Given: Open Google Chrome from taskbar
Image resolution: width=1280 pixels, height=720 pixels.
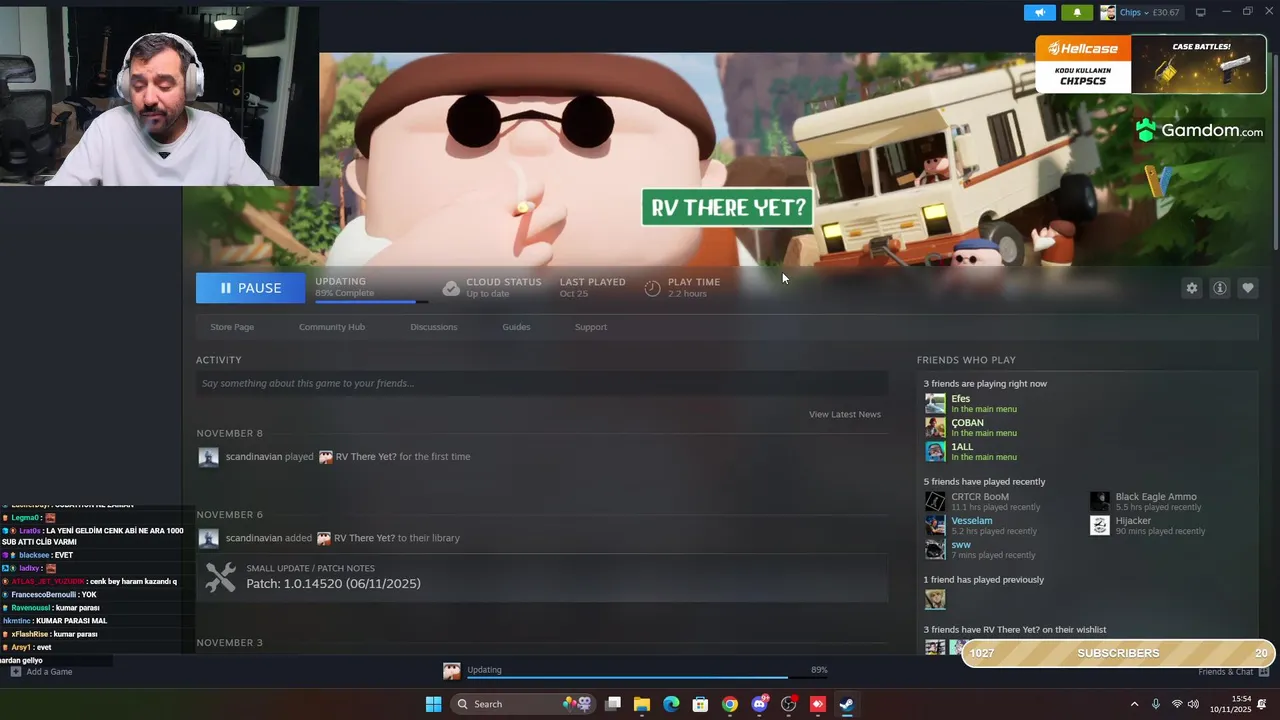Looking at the screenshot, I should (730, 704).
